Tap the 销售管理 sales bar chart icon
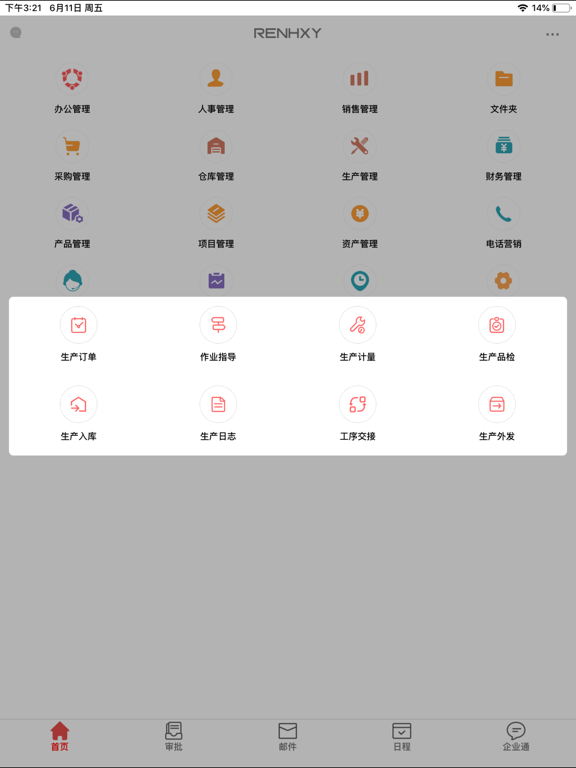 click(360, 79)
